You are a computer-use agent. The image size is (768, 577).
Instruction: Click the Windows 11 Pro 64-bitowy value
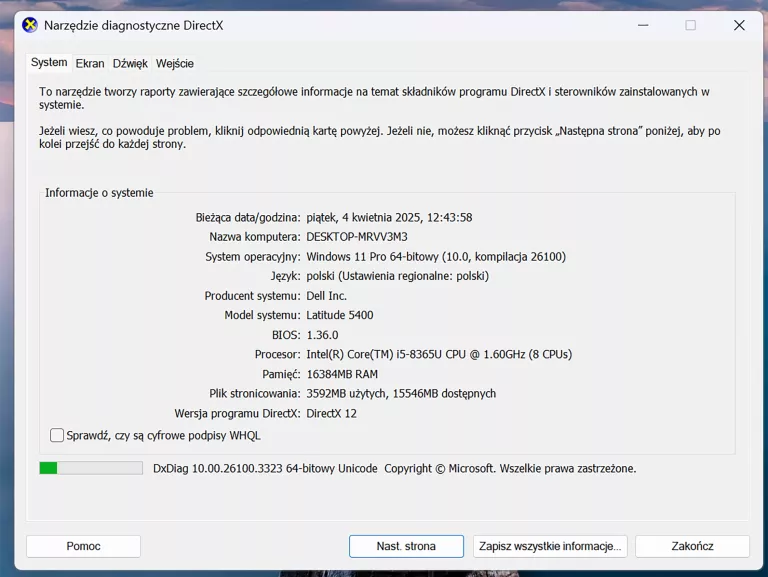[436, 257]
